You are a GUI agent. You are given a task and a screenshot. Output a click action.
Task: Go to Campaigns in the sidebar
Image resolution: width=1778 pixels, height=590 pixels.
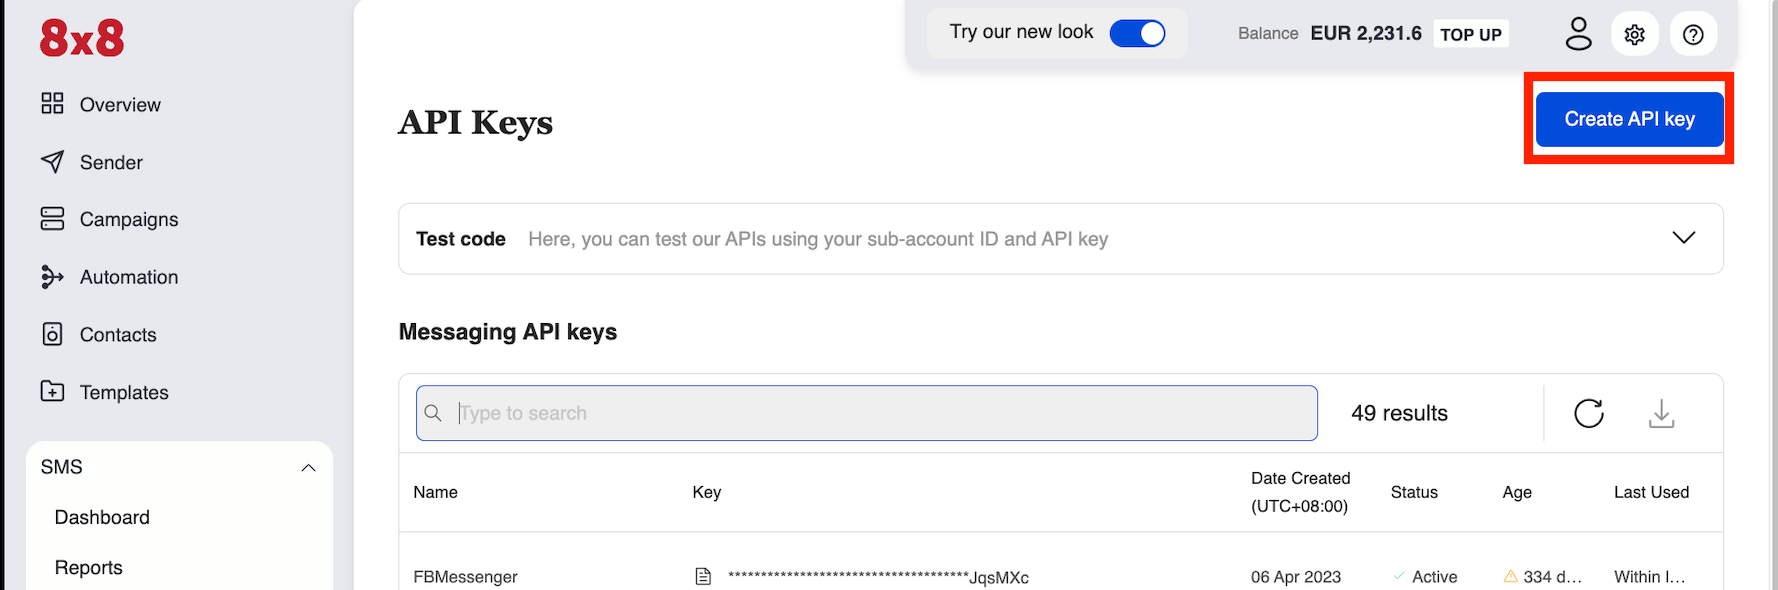pyautogui.click(x=129, y=220)
